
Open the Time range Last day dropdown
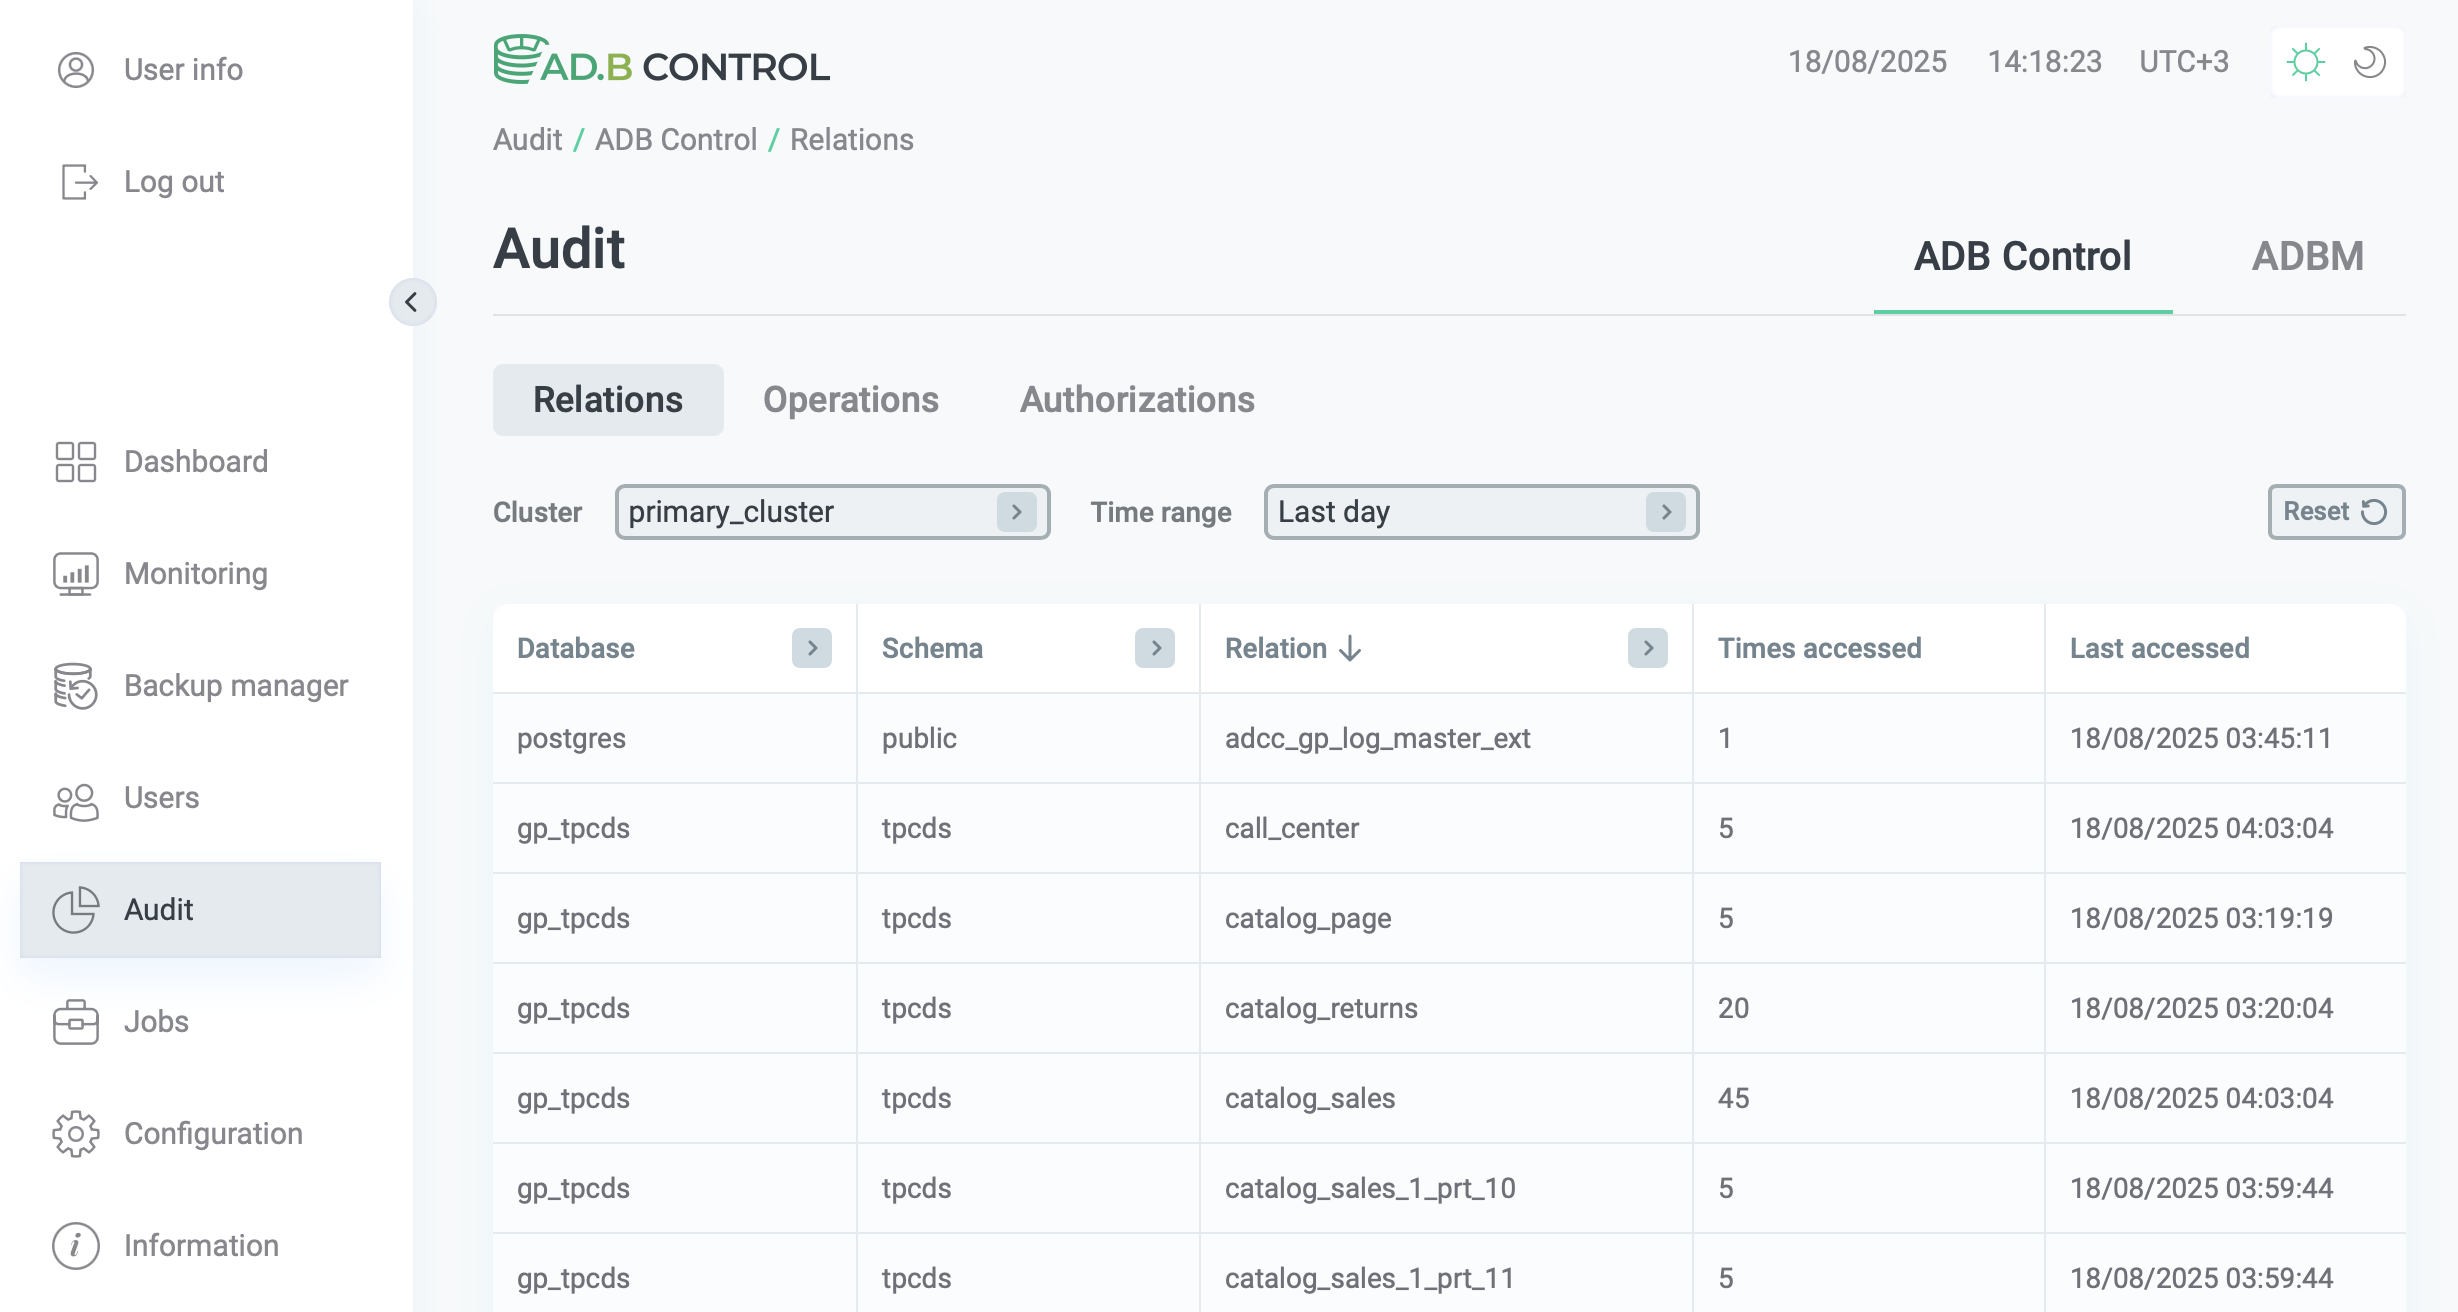[1481, 512]
